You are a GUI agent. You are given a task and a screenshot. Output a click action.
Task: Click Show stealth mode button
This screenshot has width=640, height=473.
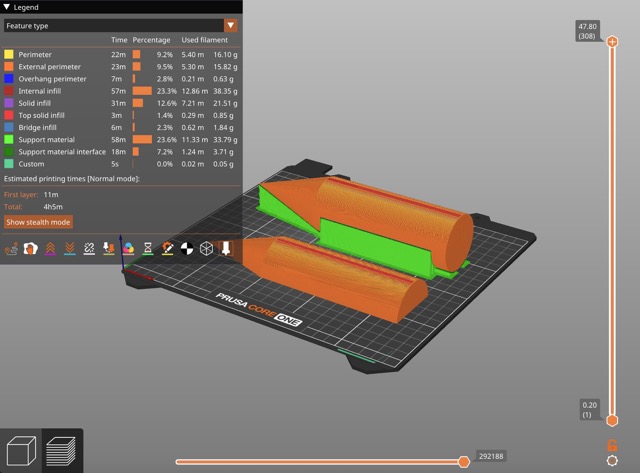pyautogui.click(x=39, y=222)
